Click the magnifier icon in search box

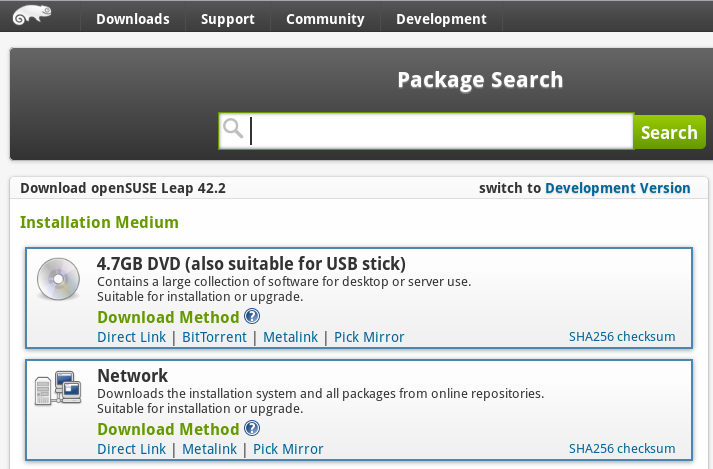233,130
